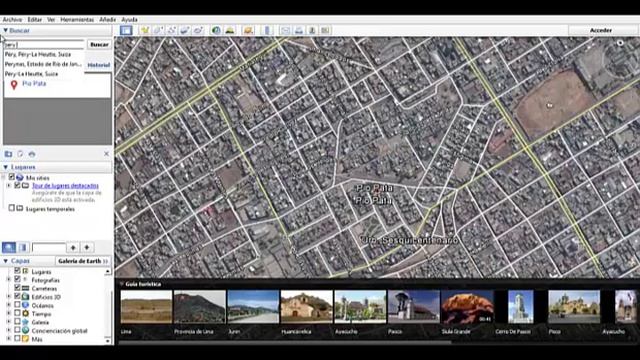Click the print icon below the search results
Screen dimensions: 640x360
tap(32, 154)
